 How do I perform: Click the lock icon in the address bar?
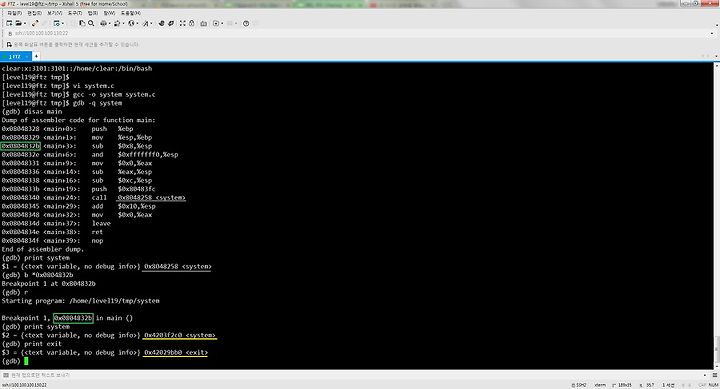click(x=10, y=34)
